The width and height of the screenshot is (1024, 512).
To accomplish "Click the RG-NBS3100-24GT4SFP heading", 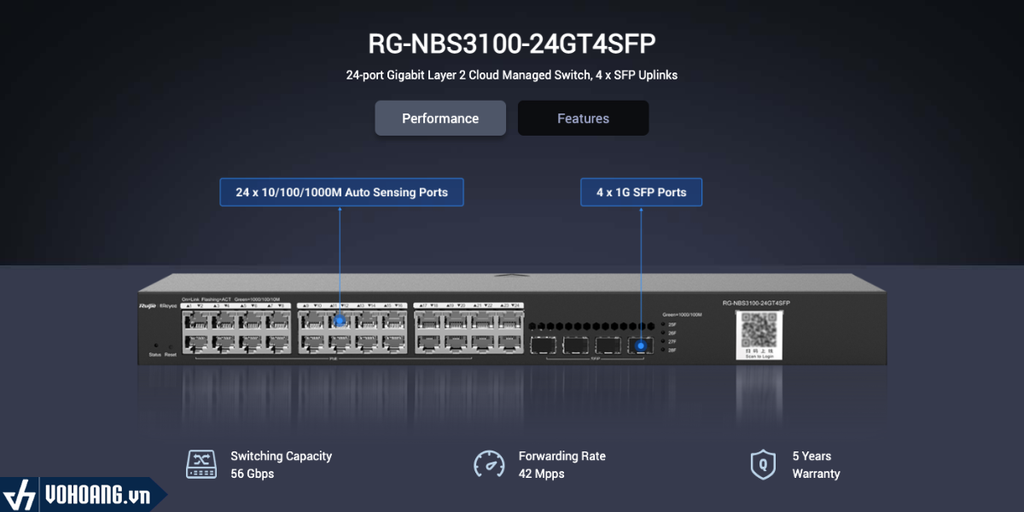I will point(511,44).
